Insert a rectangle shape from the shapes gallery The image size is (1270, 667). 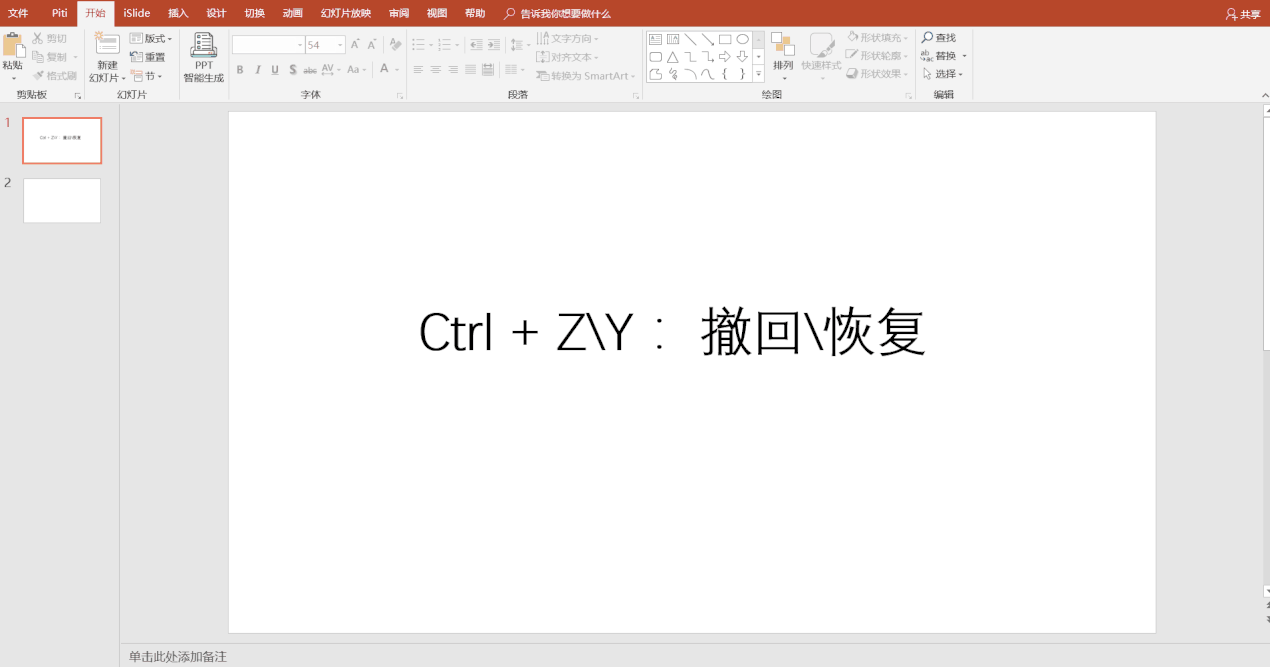(726, 38)
